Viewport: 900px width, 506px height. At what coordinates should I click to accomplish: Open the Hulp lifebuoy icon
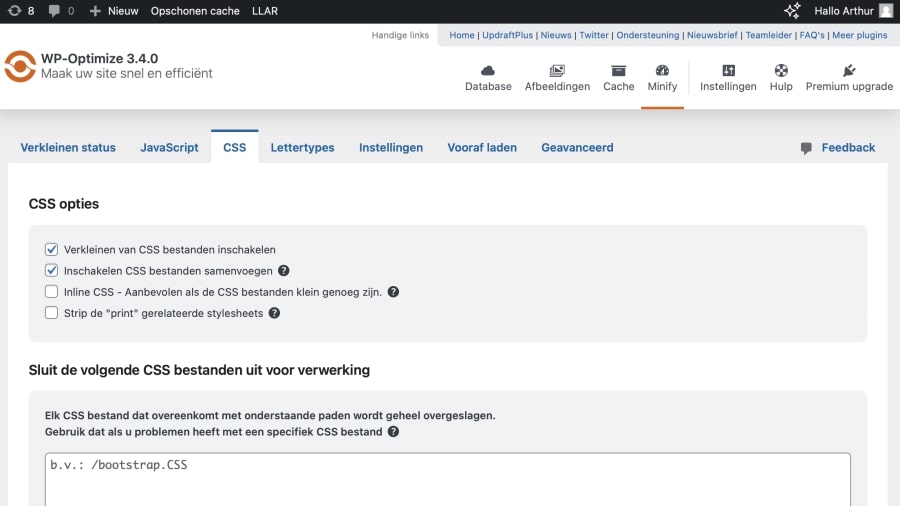(x=781, y=71)
